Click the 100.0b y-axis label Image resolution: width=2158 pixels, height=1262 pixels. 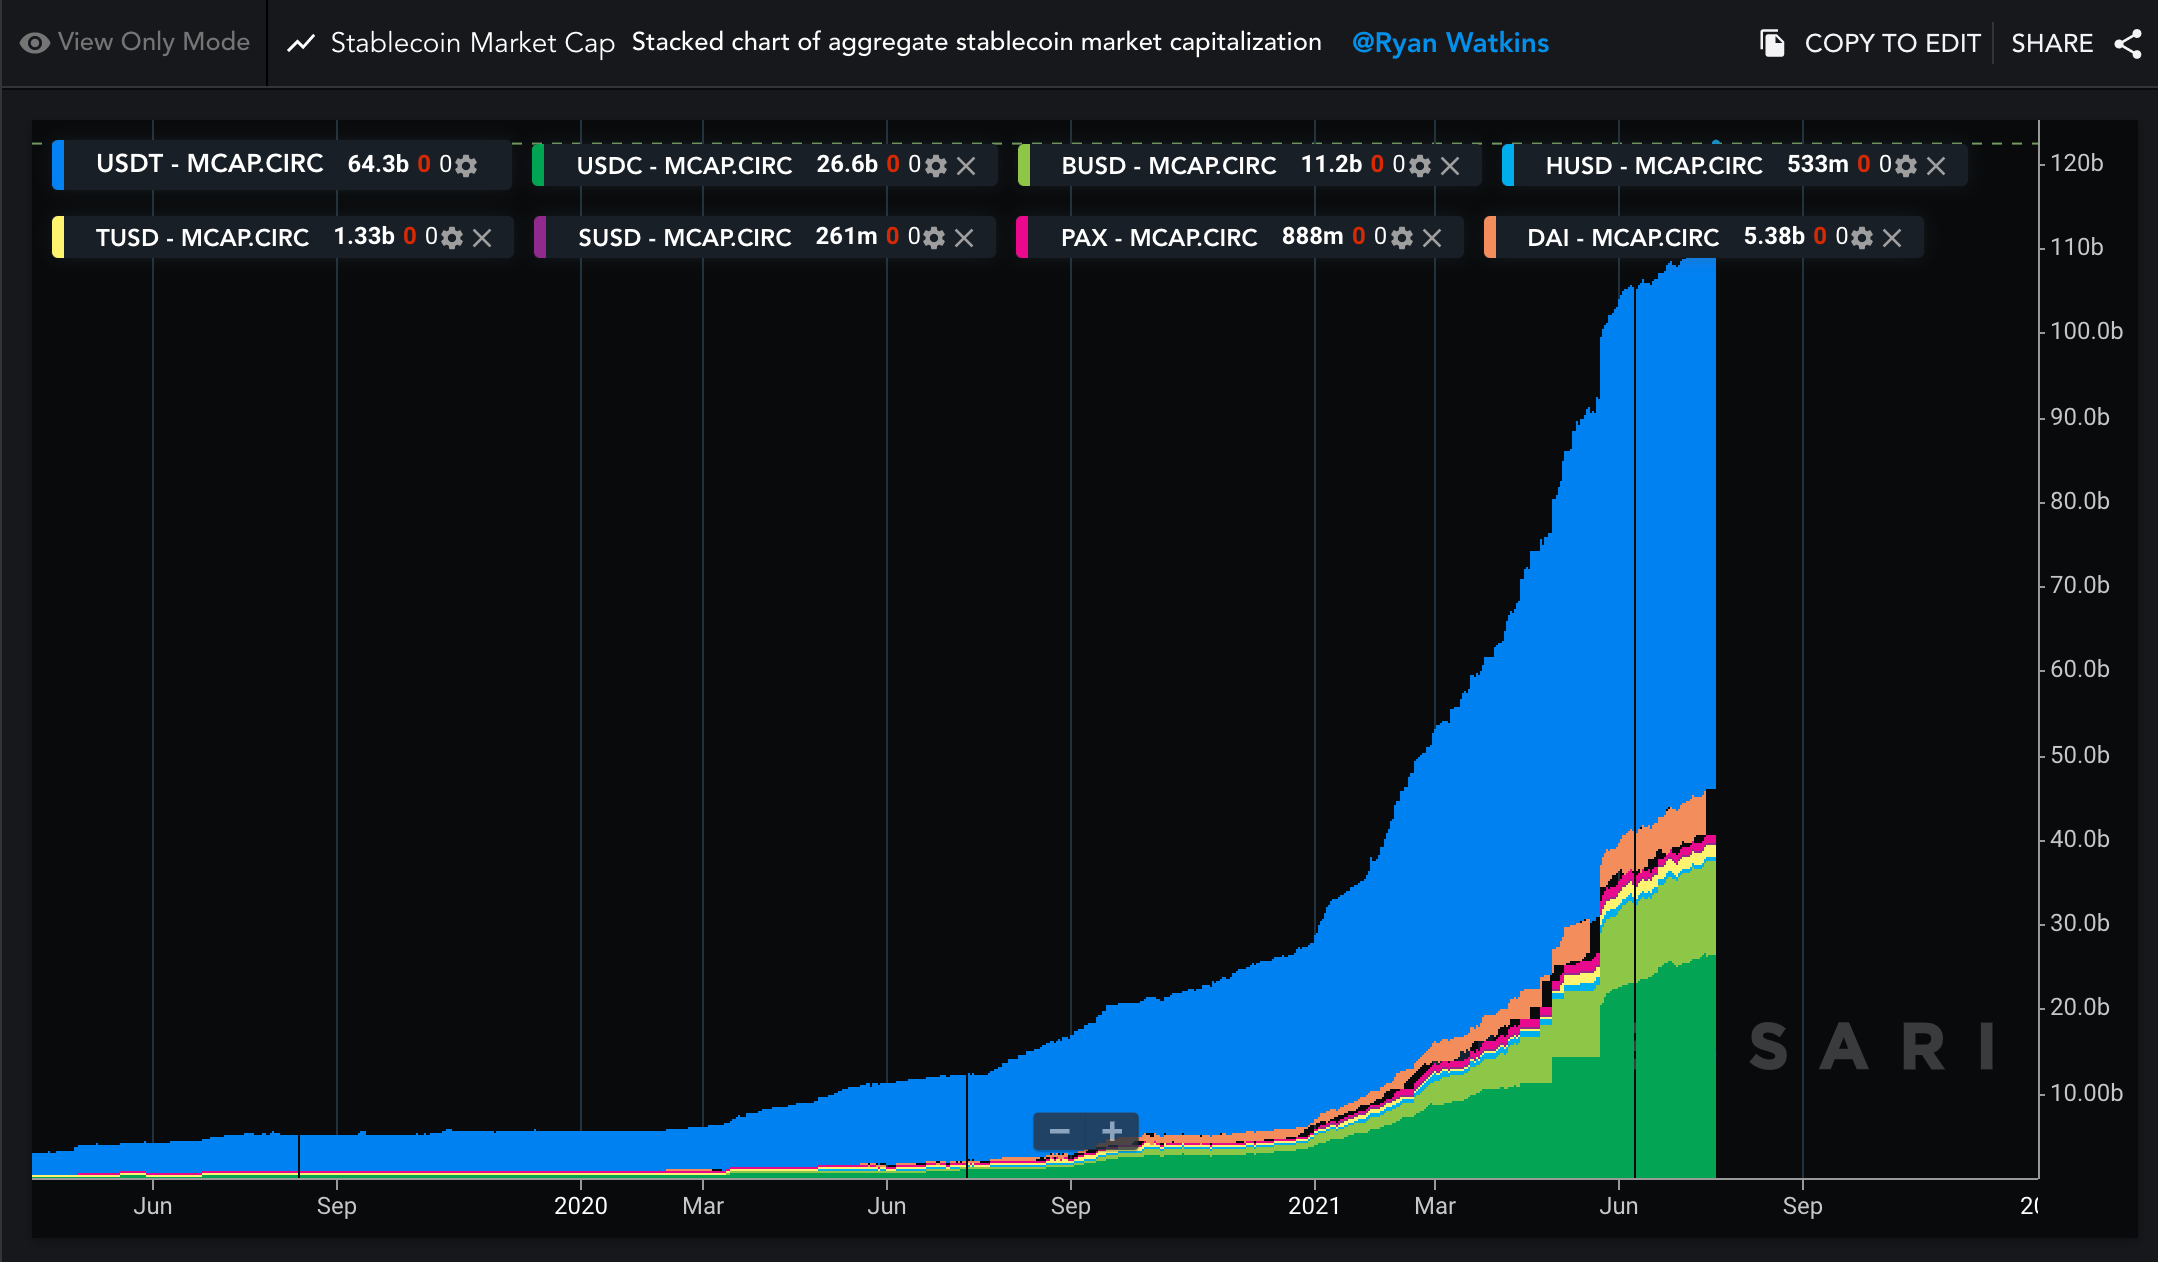[x=2086, y=331]
